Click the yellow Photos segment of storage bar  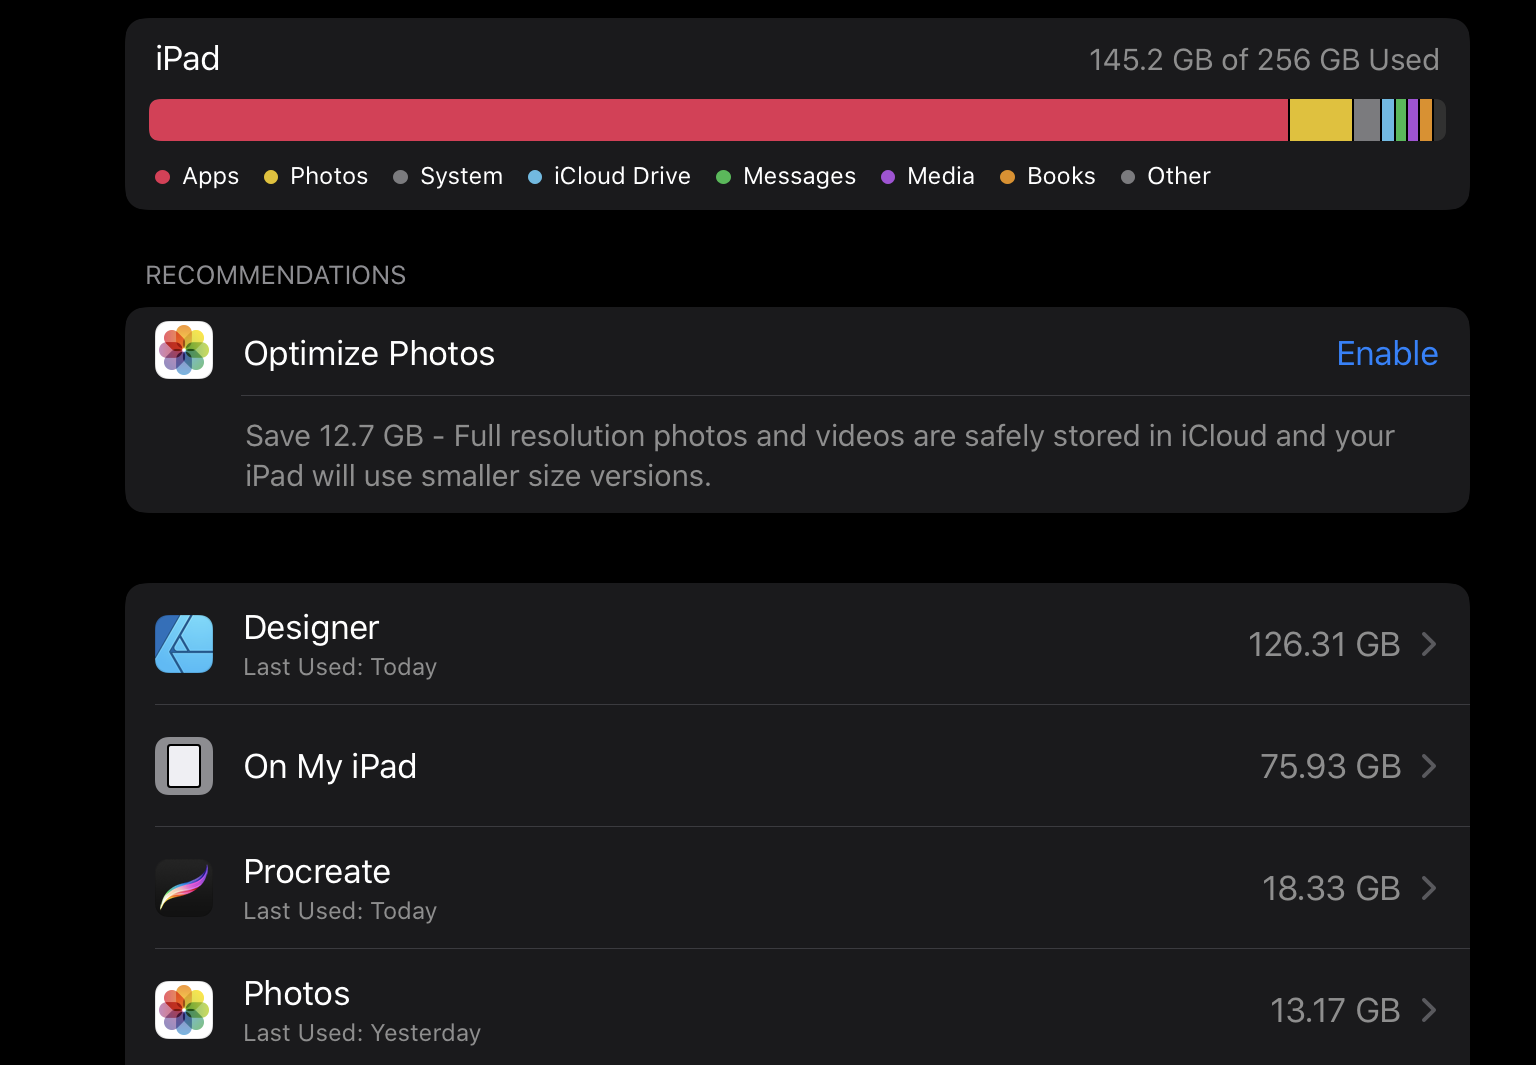tap(1321, 120)
